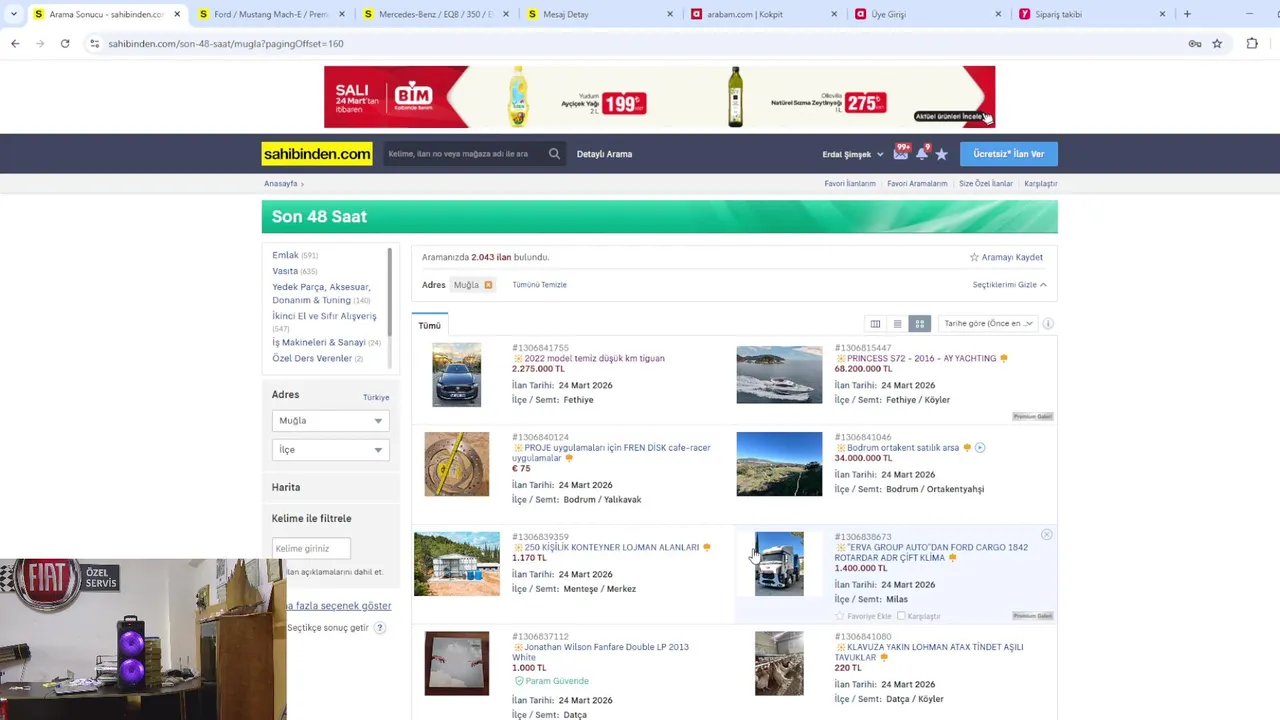Screen dimensions: 1280x720
Task: Open the Tarihe göre sort dropdown
Action: pyautogui.click(x=987, y=324)
